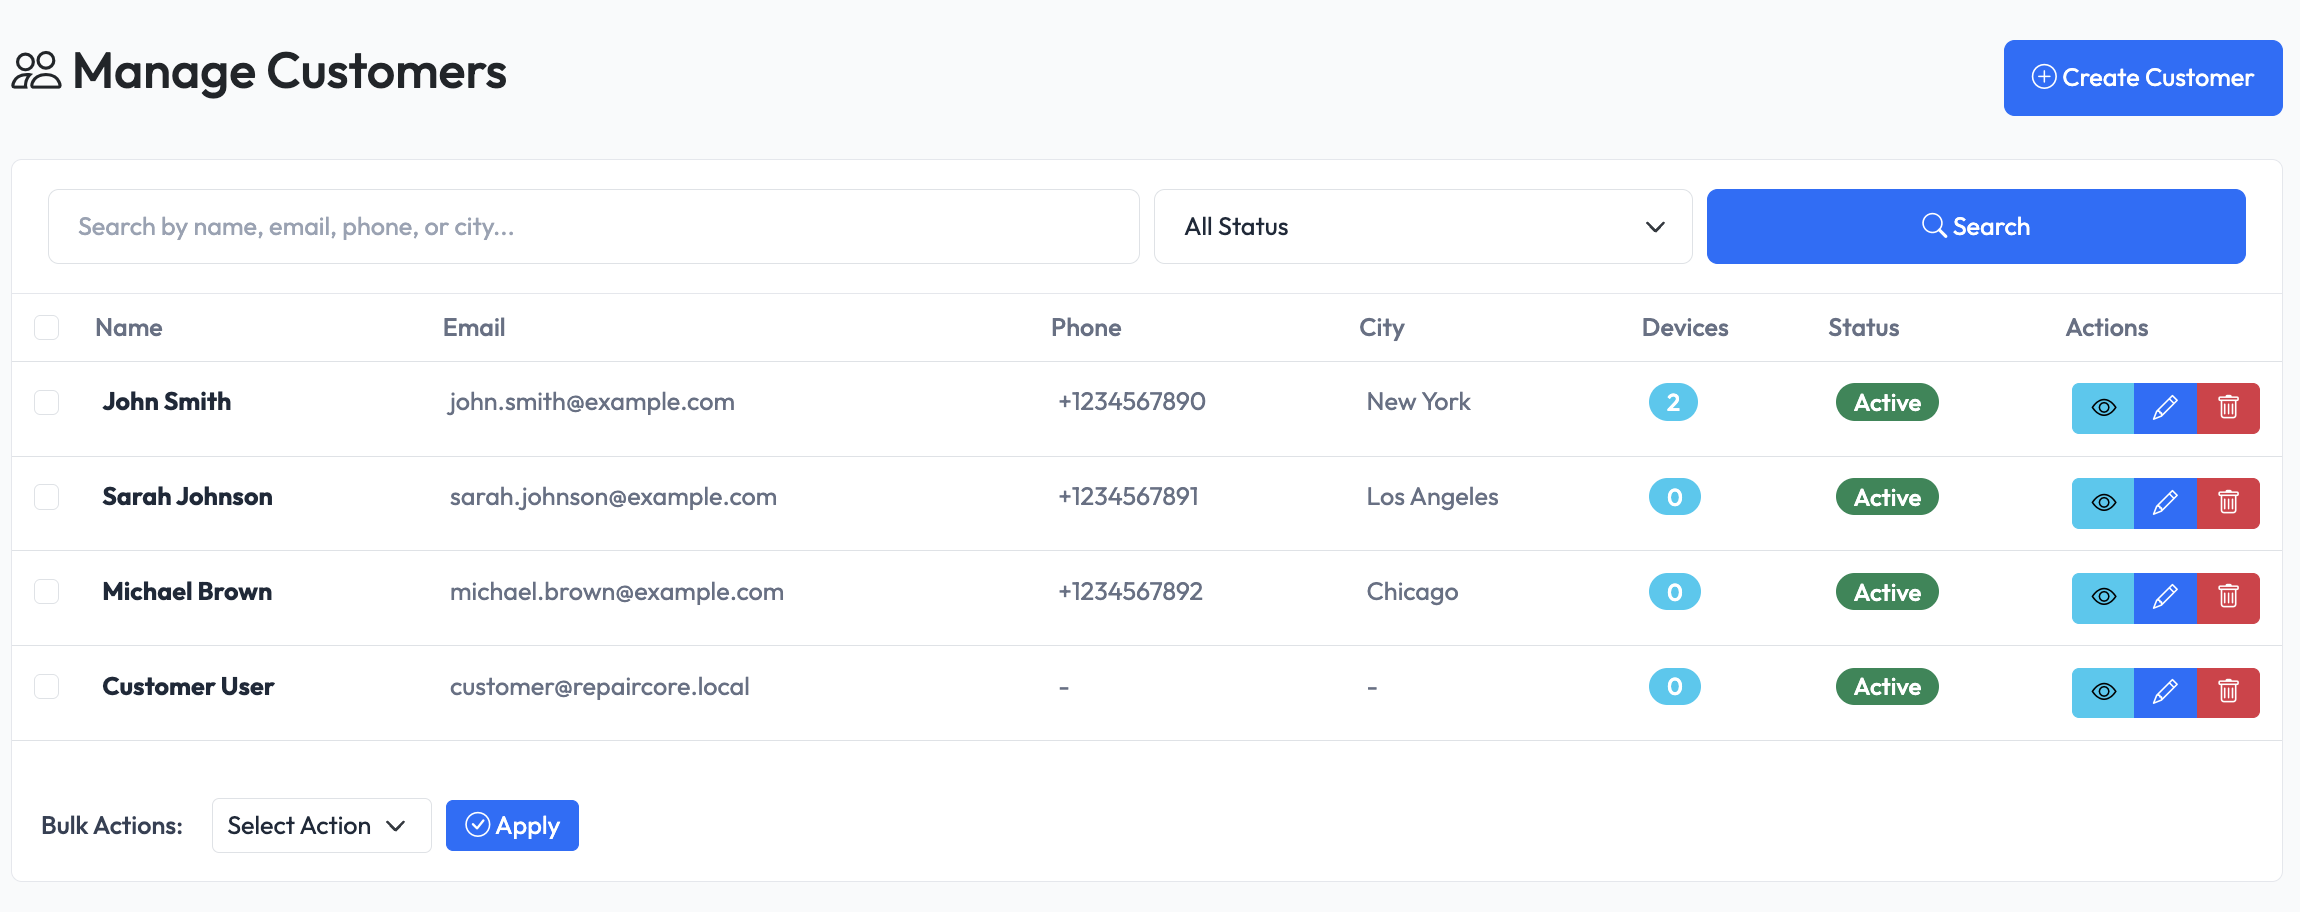Viewport: 2300px width, 912px height.
Task: Click the Create Customer button
Action: 2143,77
